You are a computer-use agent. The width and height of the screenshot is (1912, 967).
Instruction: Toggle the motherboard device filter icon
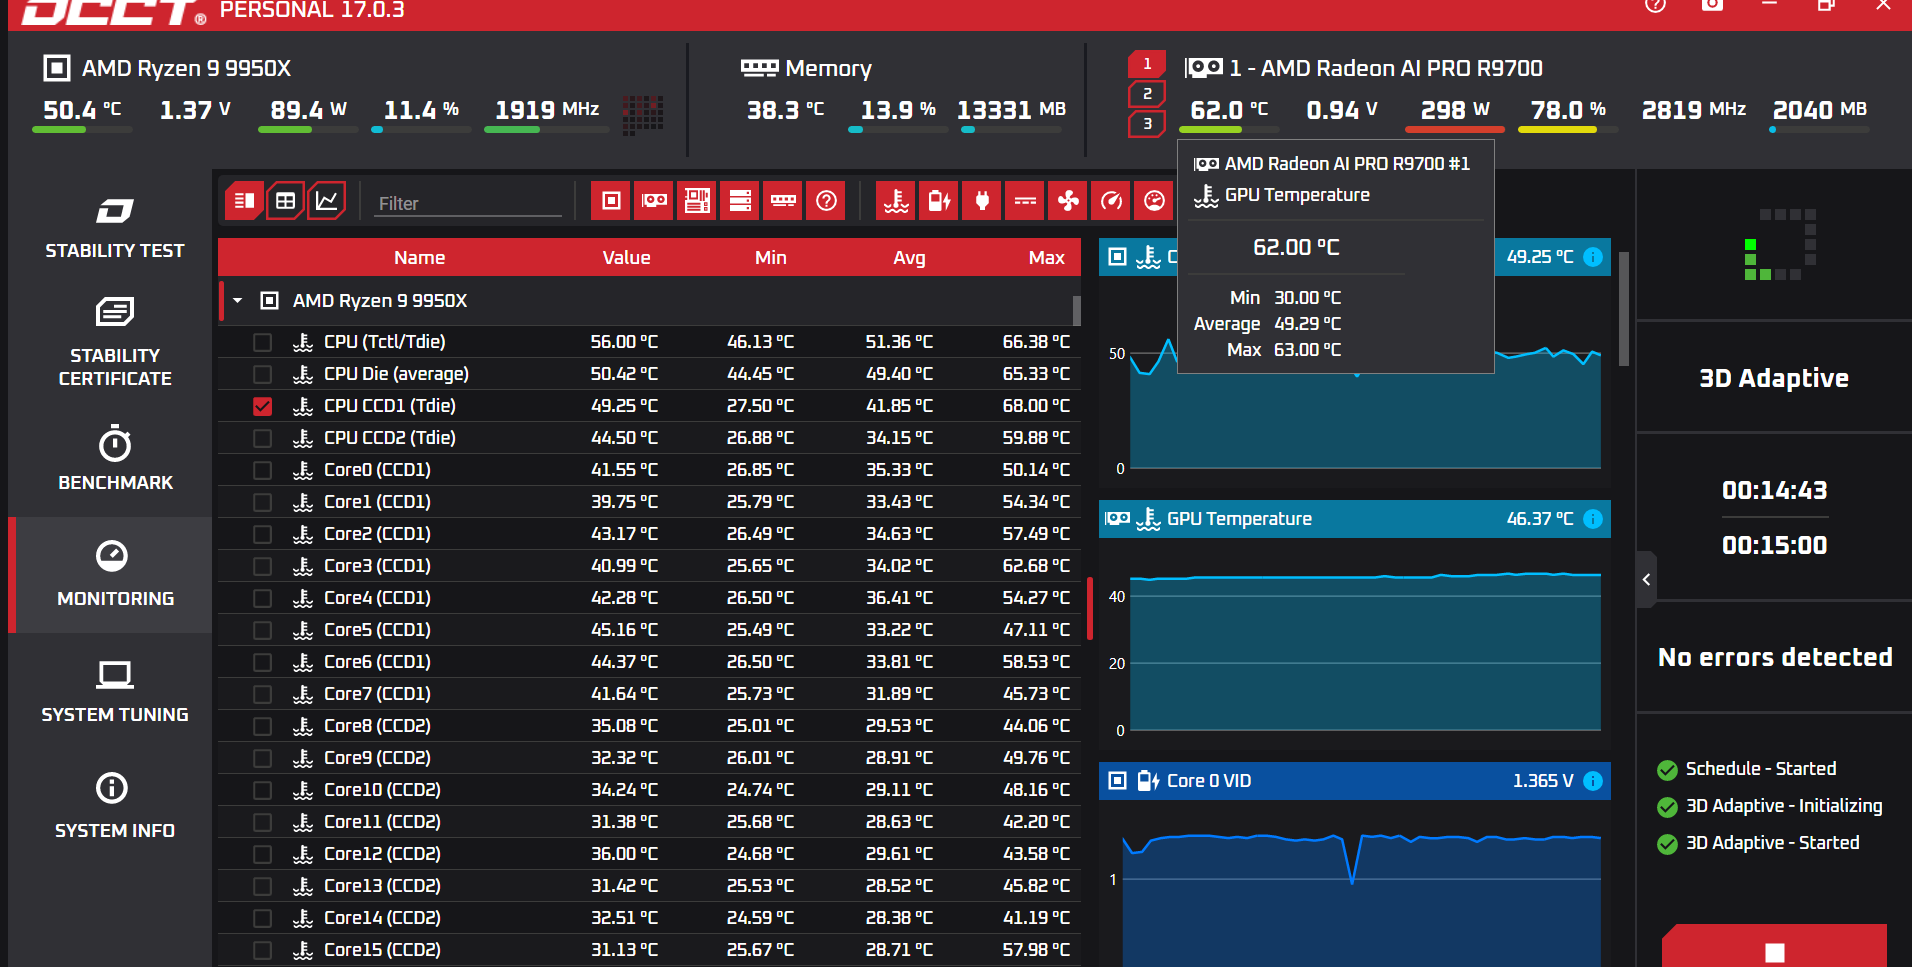coord(697,201)
